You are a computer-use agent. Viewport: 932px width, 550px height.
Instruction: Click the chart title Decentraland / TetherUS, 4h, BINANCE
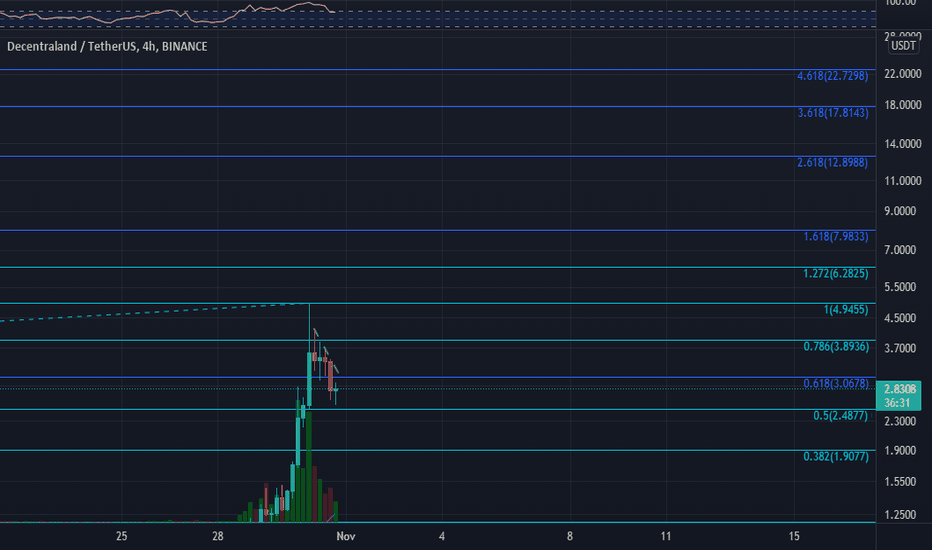click(x=107, y=46)
